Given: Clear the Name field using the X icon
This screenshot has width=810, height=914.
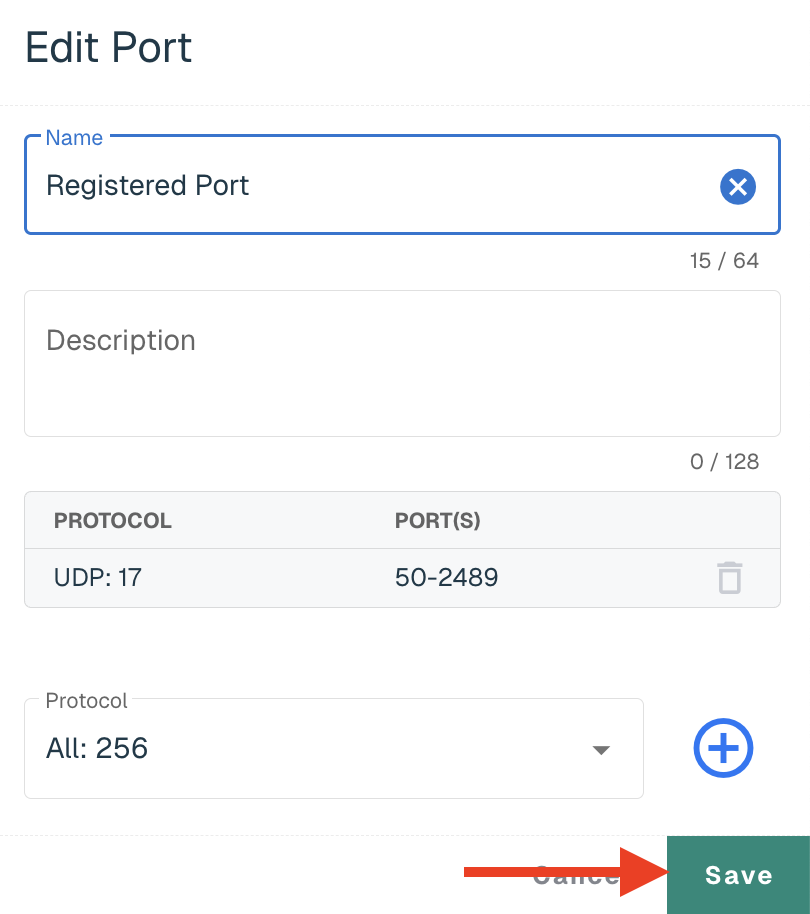Looking at the screenshot, I should 738,187.
